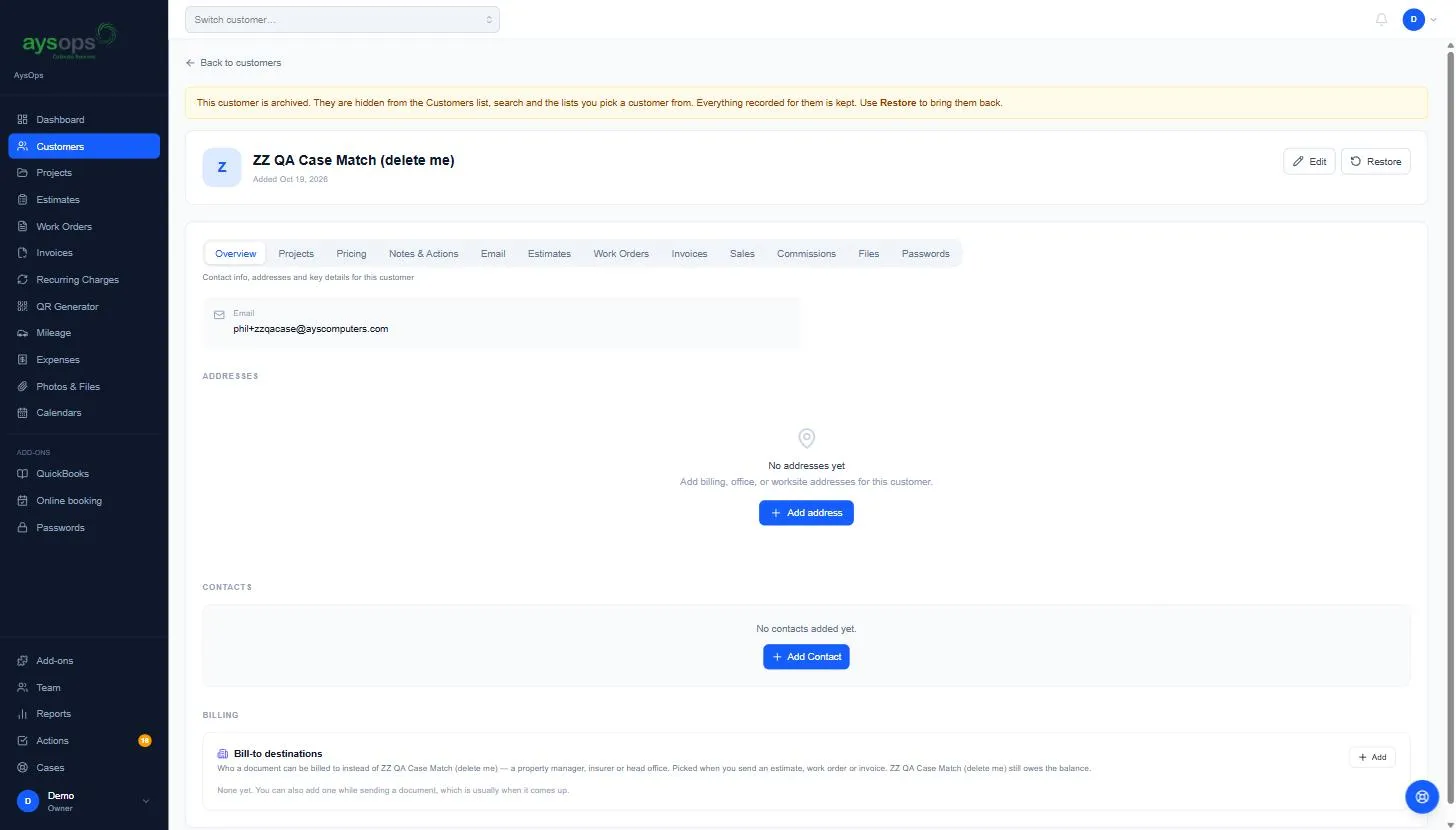Open the QR Generator icon
Screen dimensions: 1456x830
point(23,307)
